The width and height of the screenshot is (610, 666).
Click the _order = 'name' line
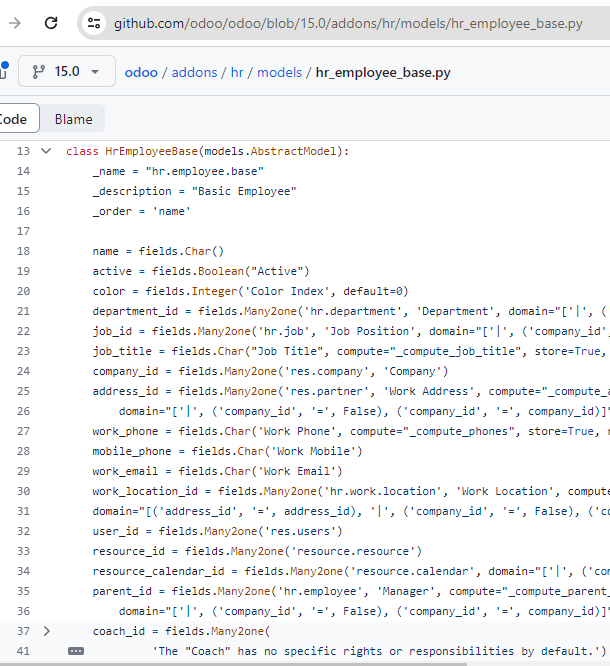click(141, 211)
